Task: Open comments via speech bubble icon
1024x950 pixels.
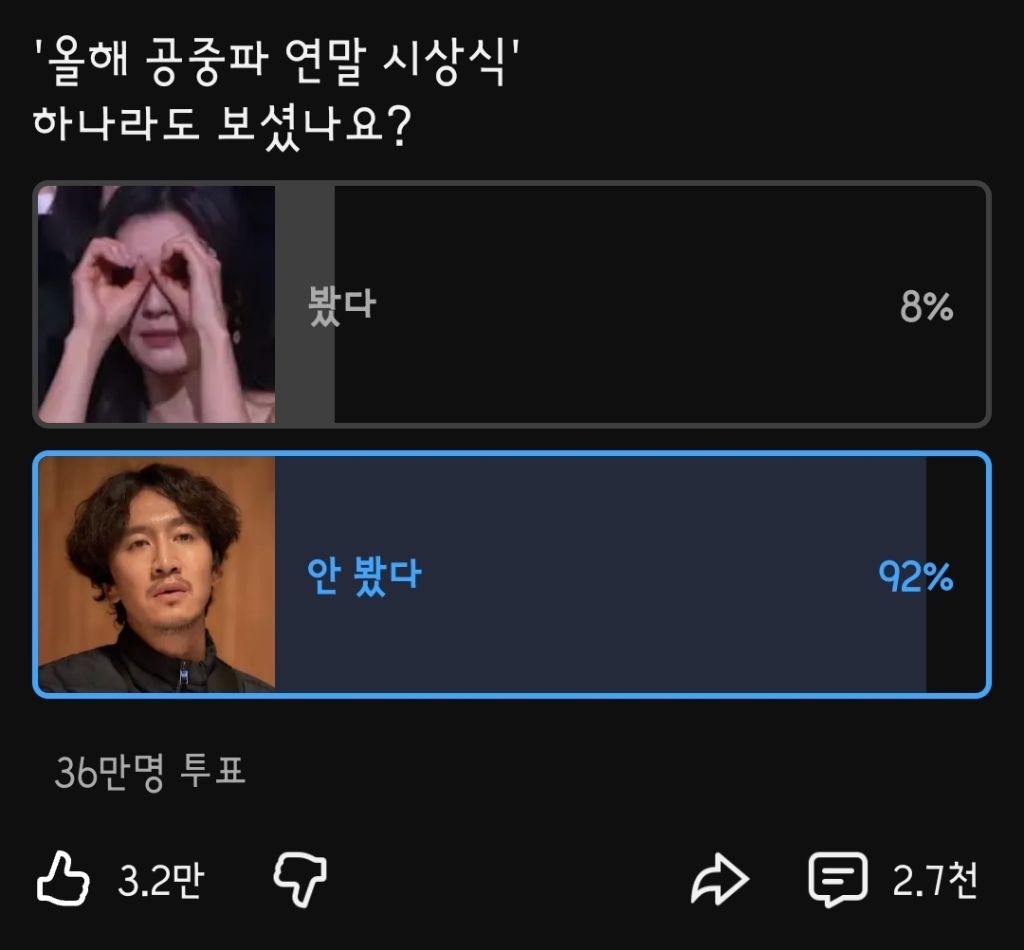Action: point(838,879)
